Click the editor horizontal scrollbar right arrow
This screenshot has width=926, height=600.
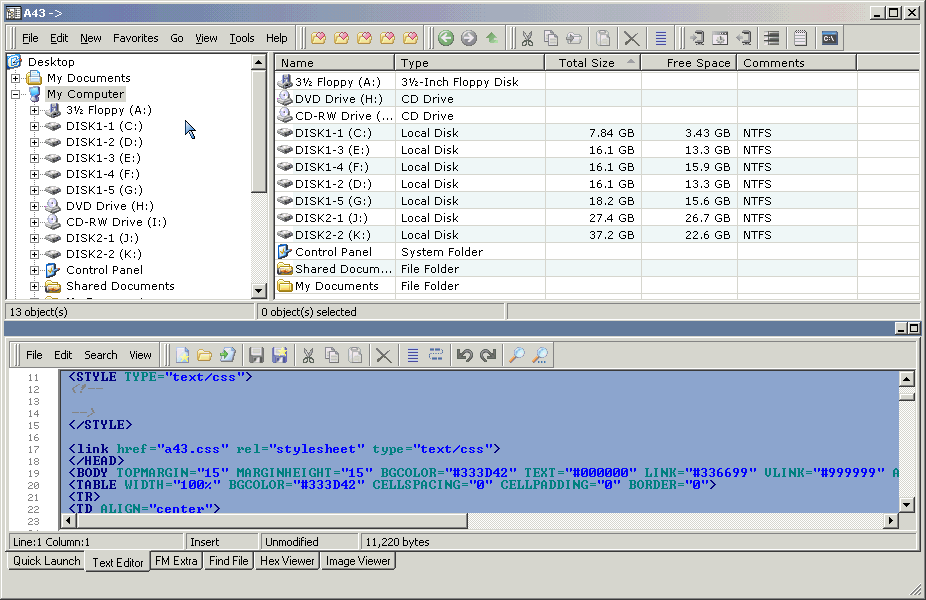click(x=890, y=521)
